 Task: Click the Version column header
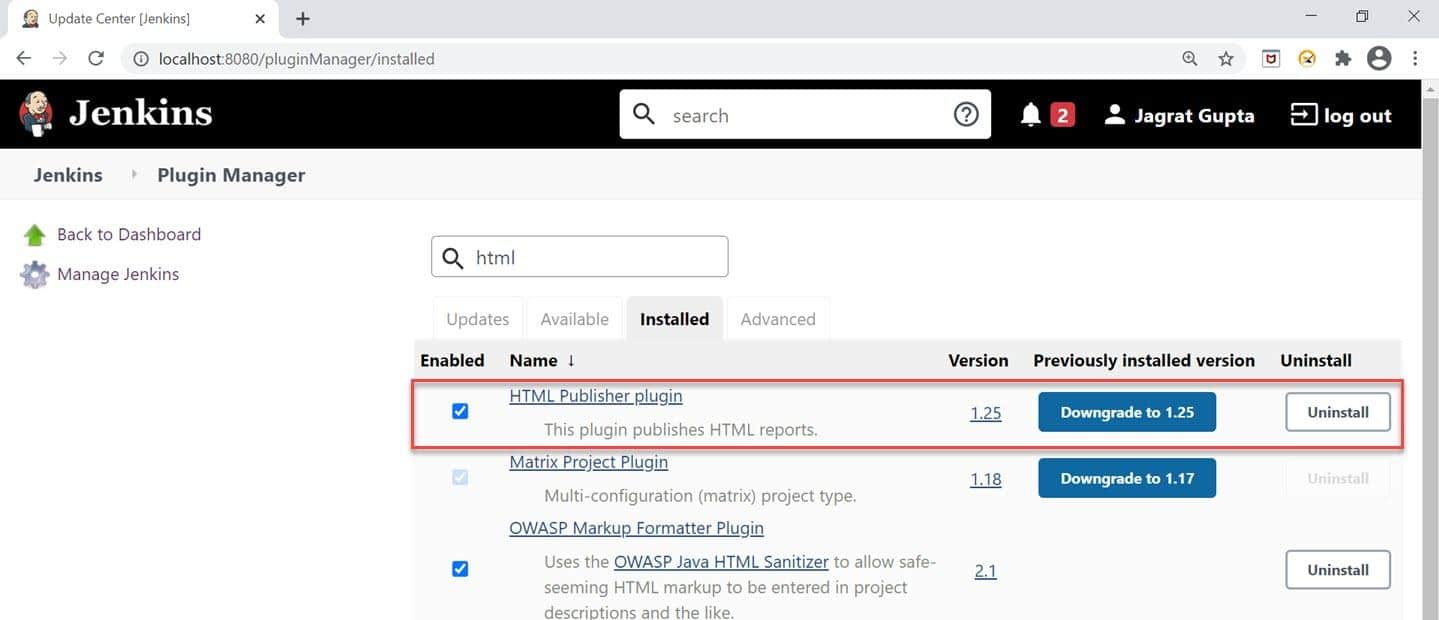coord(978,361)
